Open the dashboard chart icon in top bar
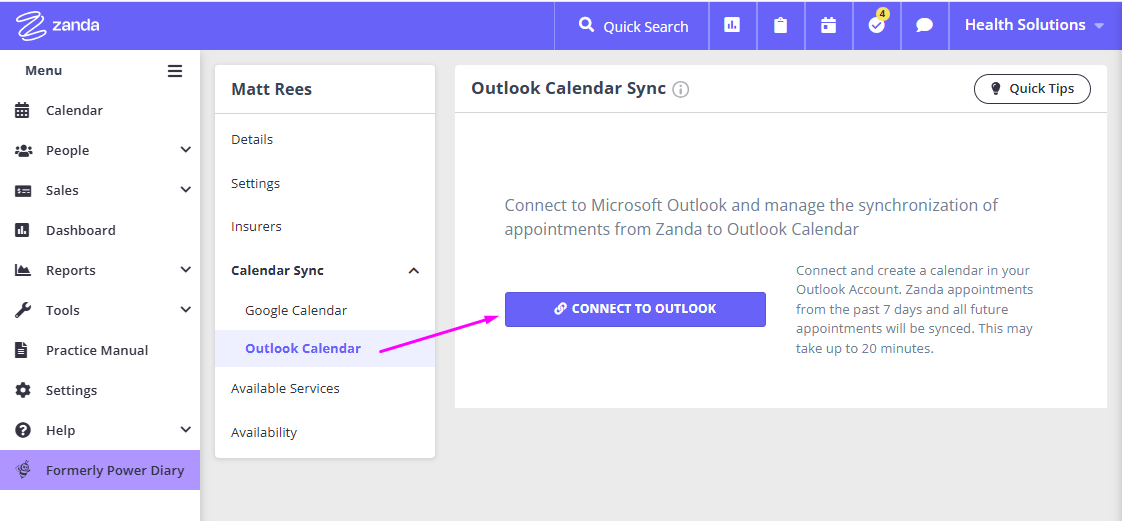The image size is (1122, 521). point(732,25)
